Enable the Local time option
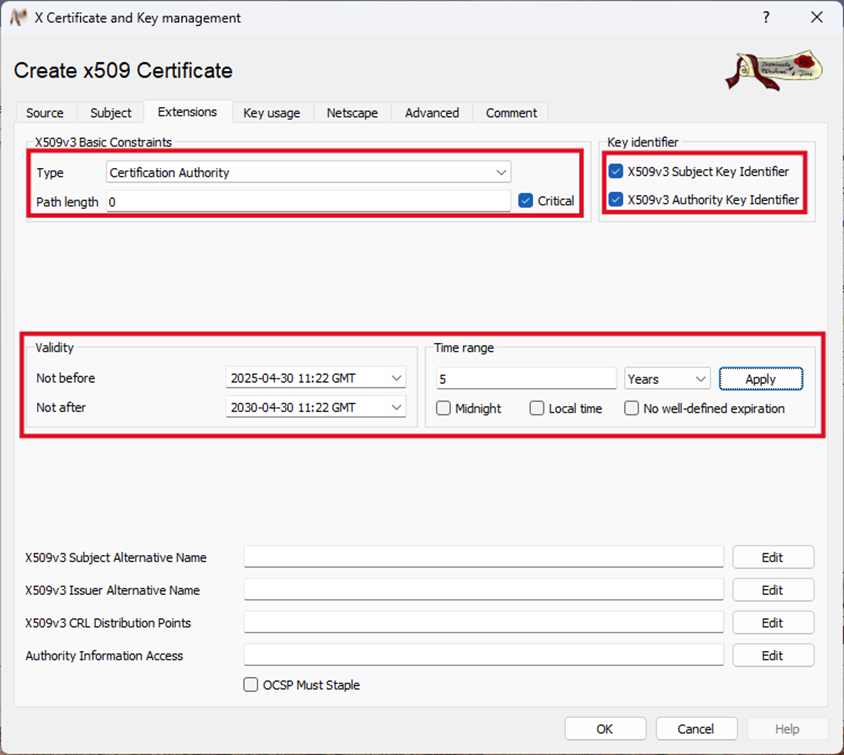Image resolution: width=844 pixels, height=755 pixels. (537, 408)
